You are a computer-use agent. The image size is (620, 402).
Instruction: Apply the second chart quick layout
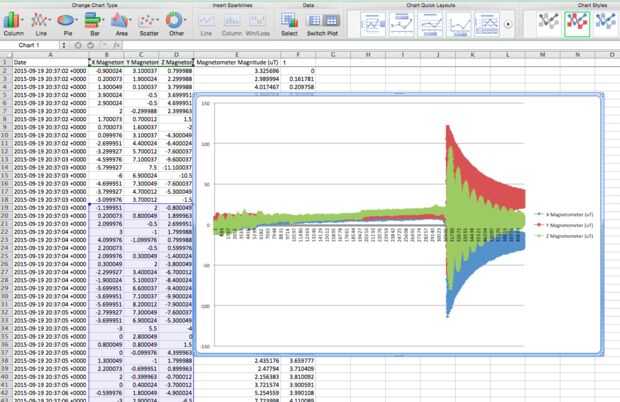401,24
